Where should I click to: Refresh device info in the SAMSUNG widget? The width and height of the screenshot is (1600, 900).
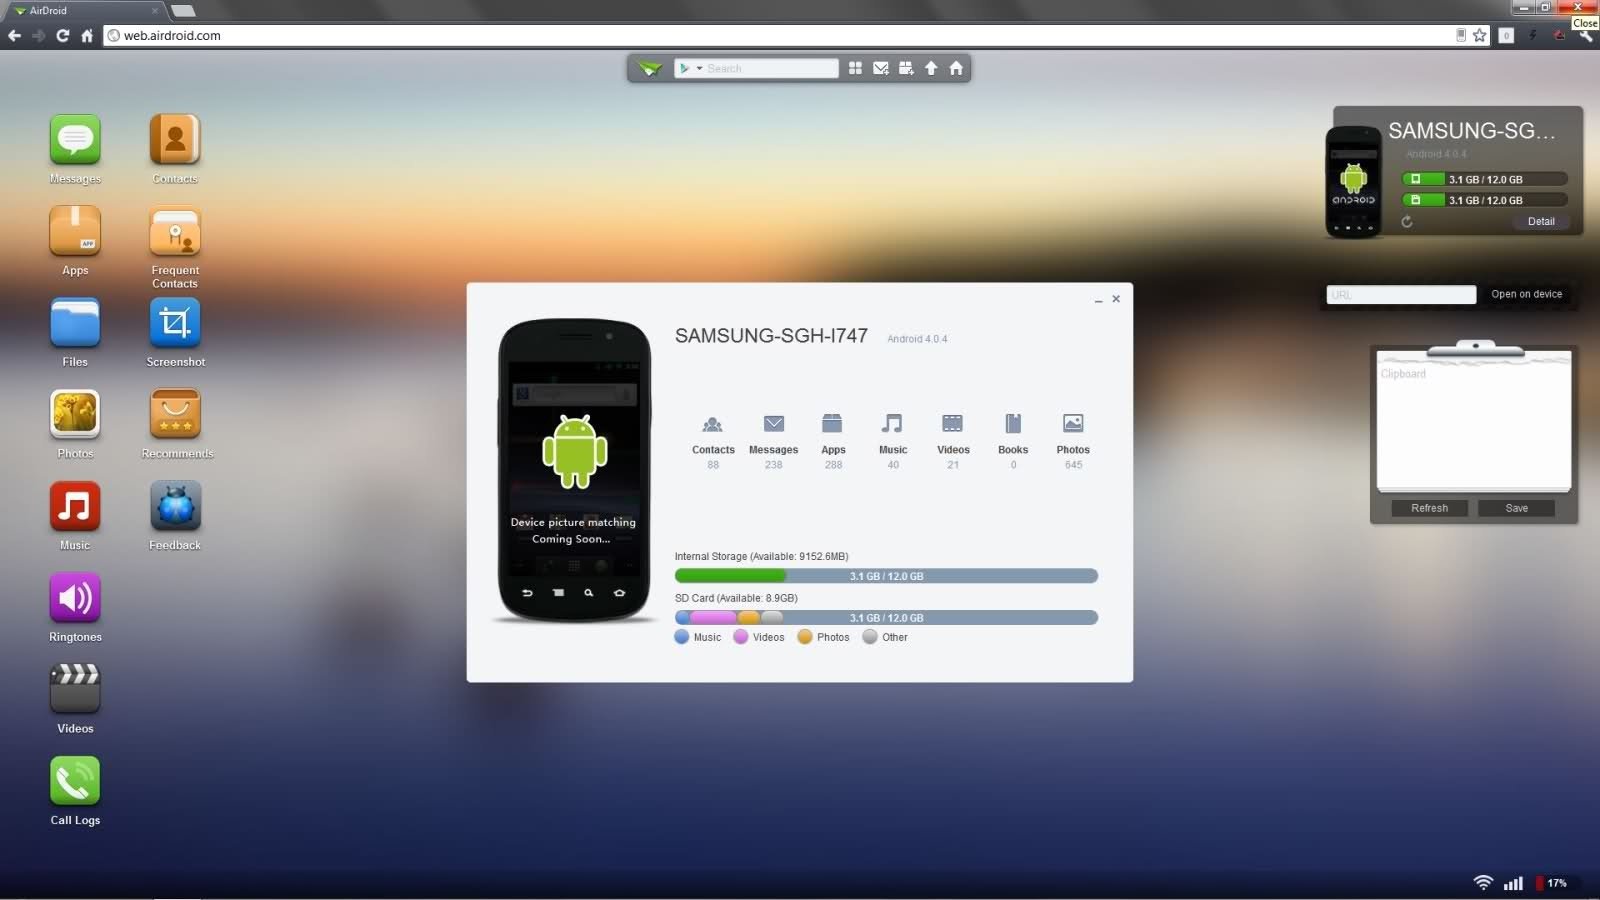coord(1407,222)
